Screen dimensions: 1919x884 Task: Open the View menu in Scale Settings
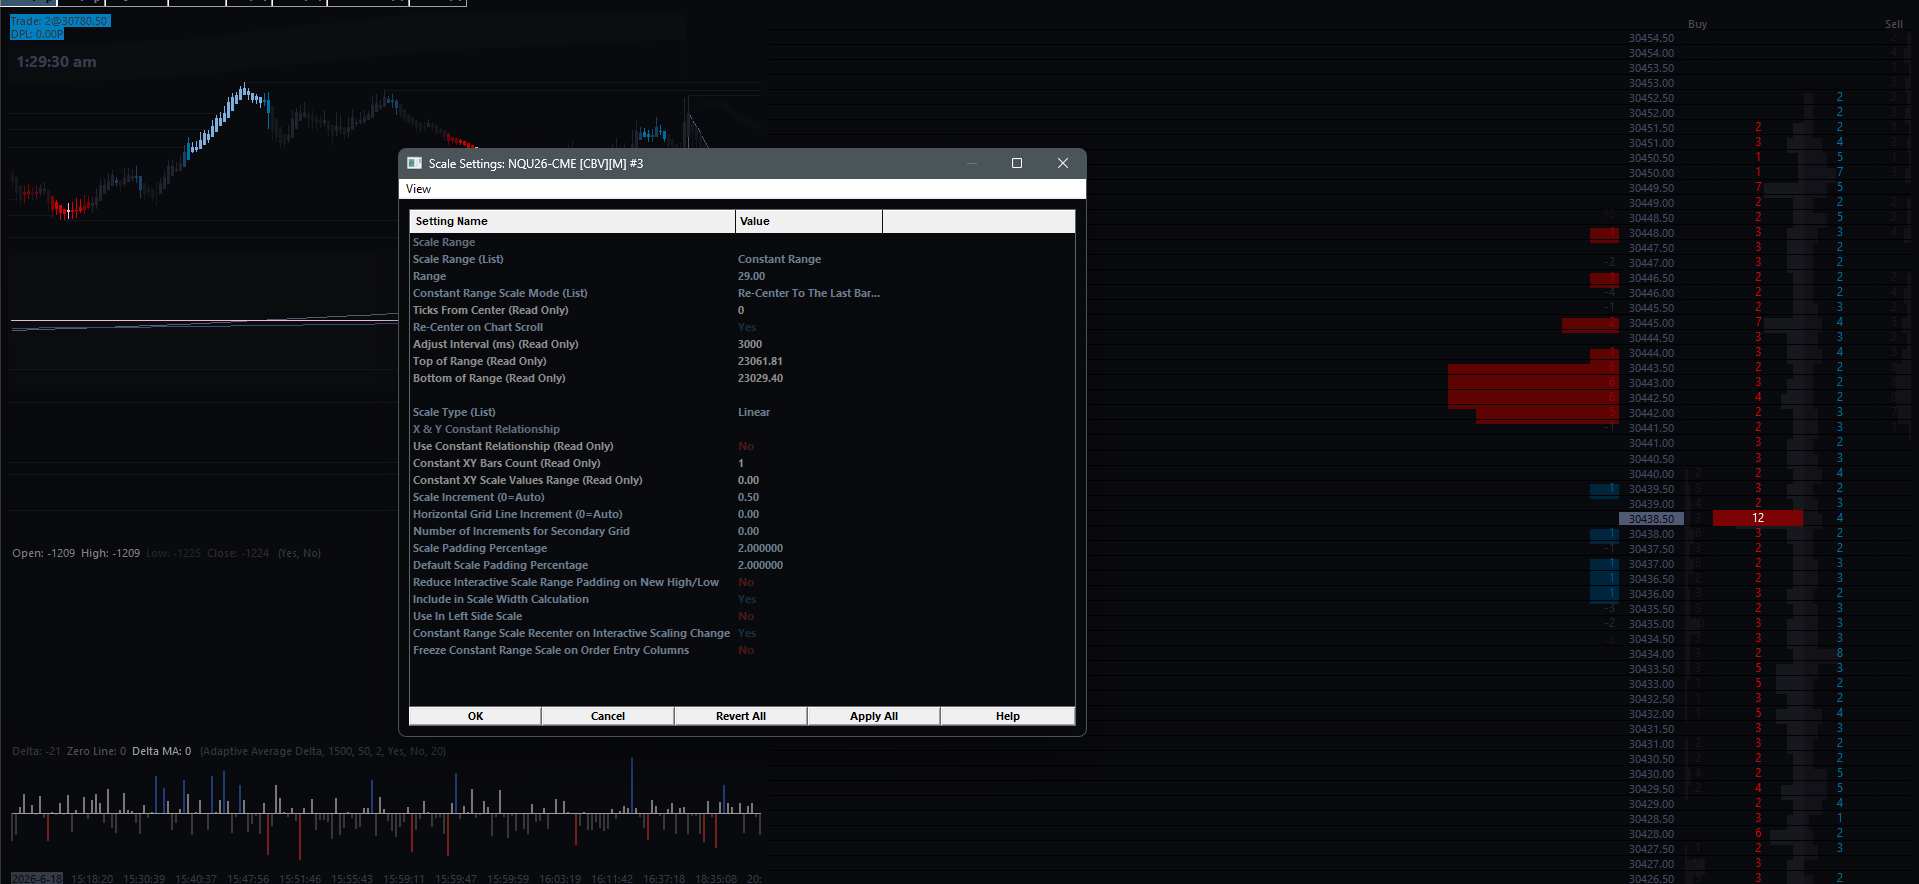[418, 189]
